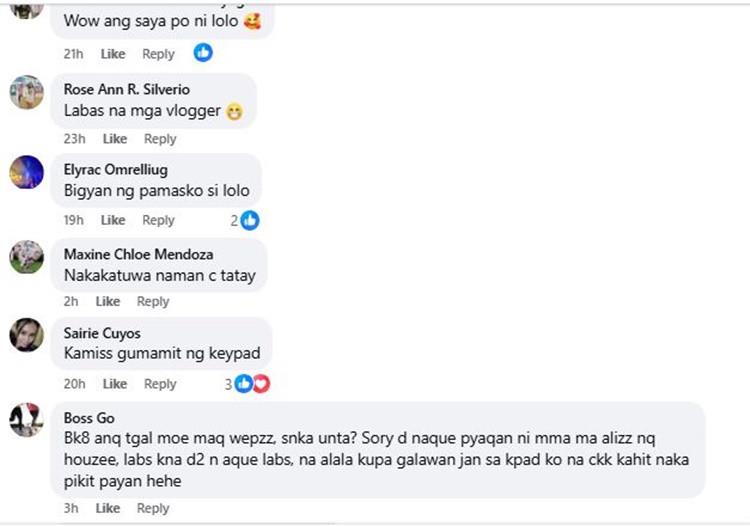Open Elyrac Omrelliug's profile picture
Image resolution: width=750 pixels, height=526 pixels.
pos(27,172)
